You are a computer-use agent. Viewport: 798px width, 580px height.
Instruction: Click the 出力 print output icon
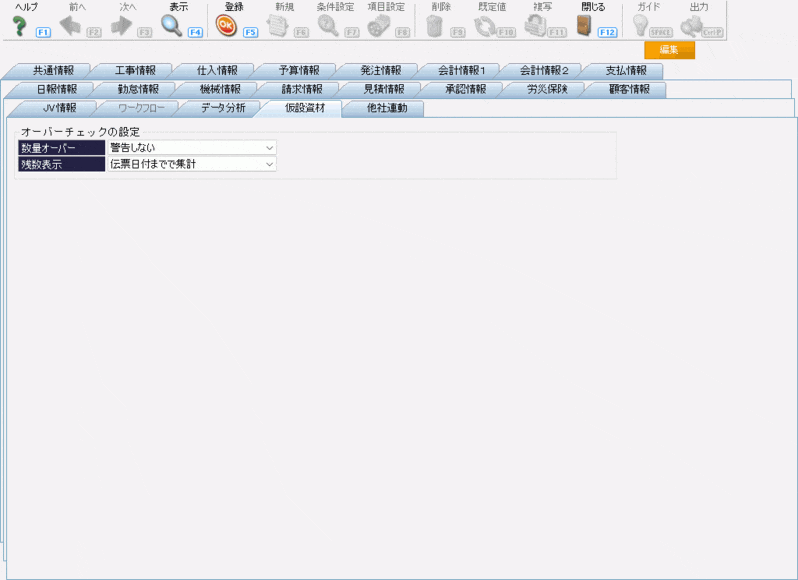(x=692, y=26)
